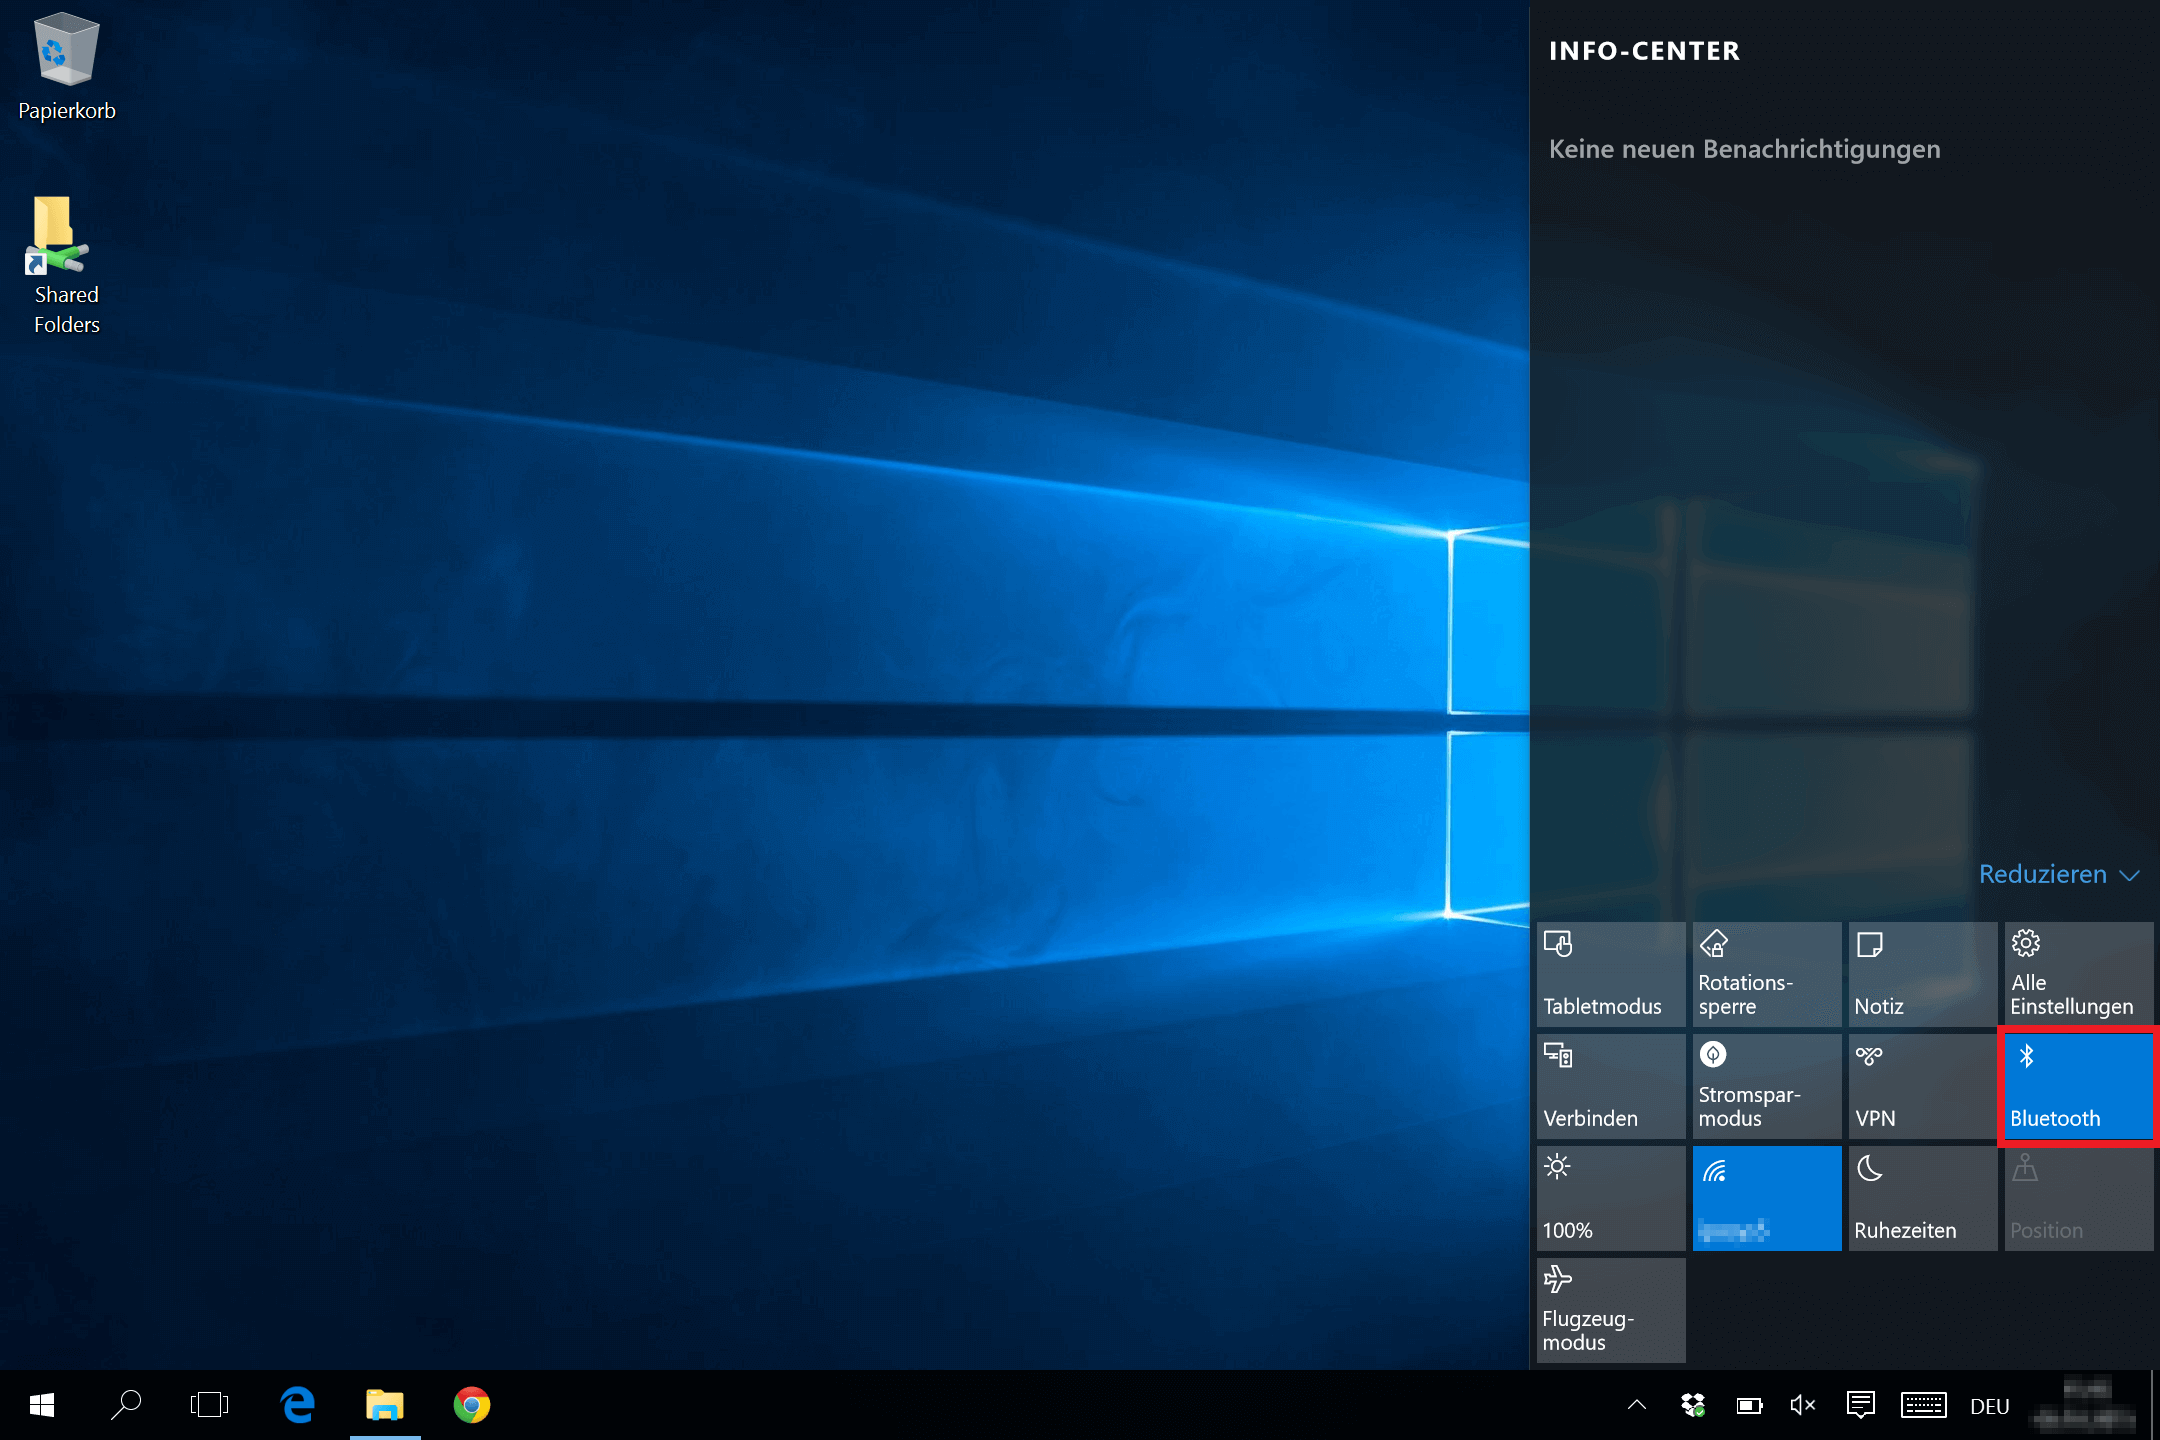The height and width of the screenshot is (1440, 2160).
Task: Open the DEU keyboard language menu
Action: [1990, 1405]
